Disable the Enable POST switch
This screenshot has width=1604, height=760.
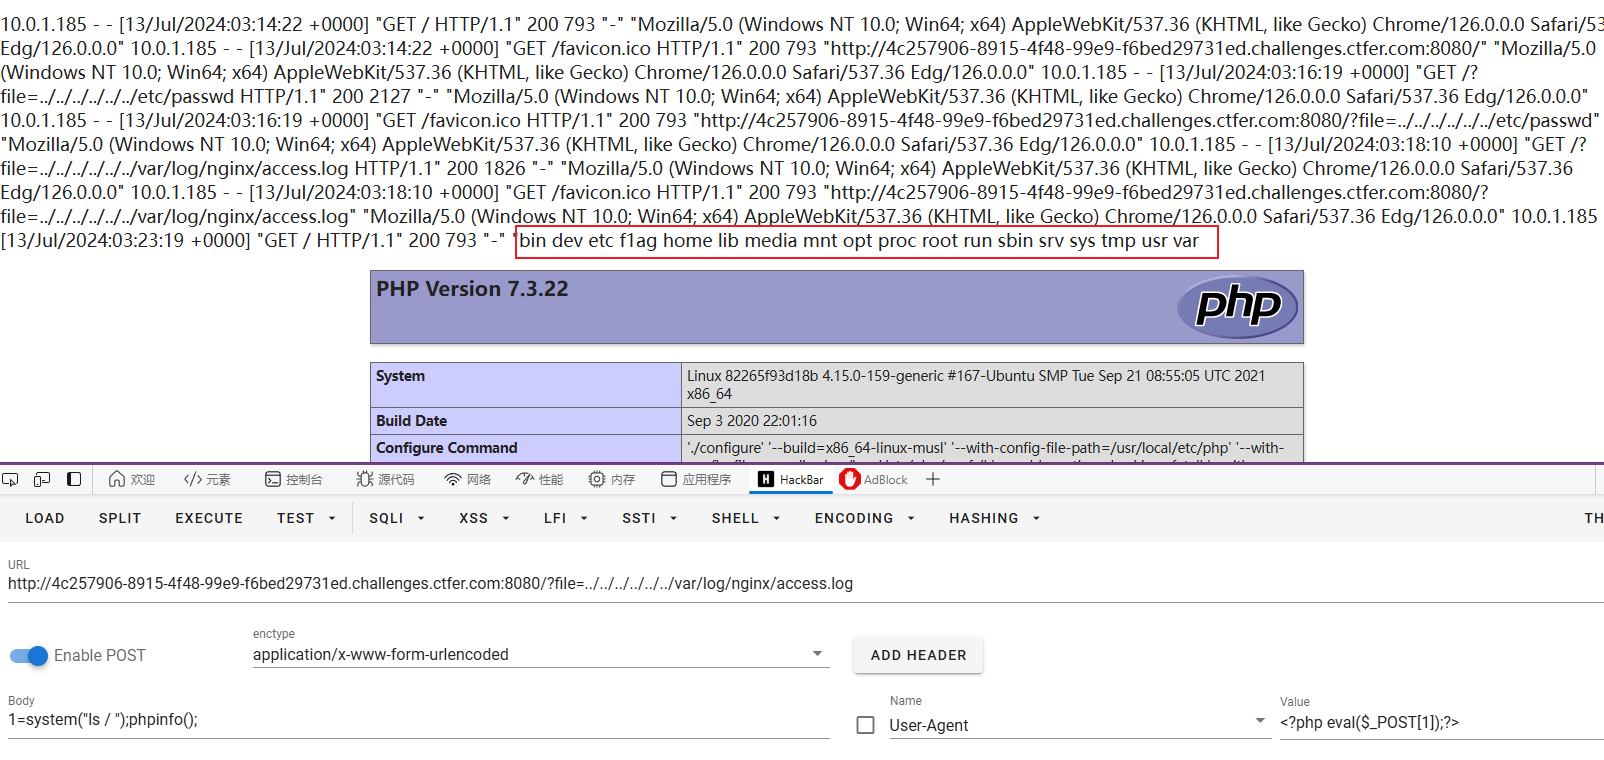29,656
